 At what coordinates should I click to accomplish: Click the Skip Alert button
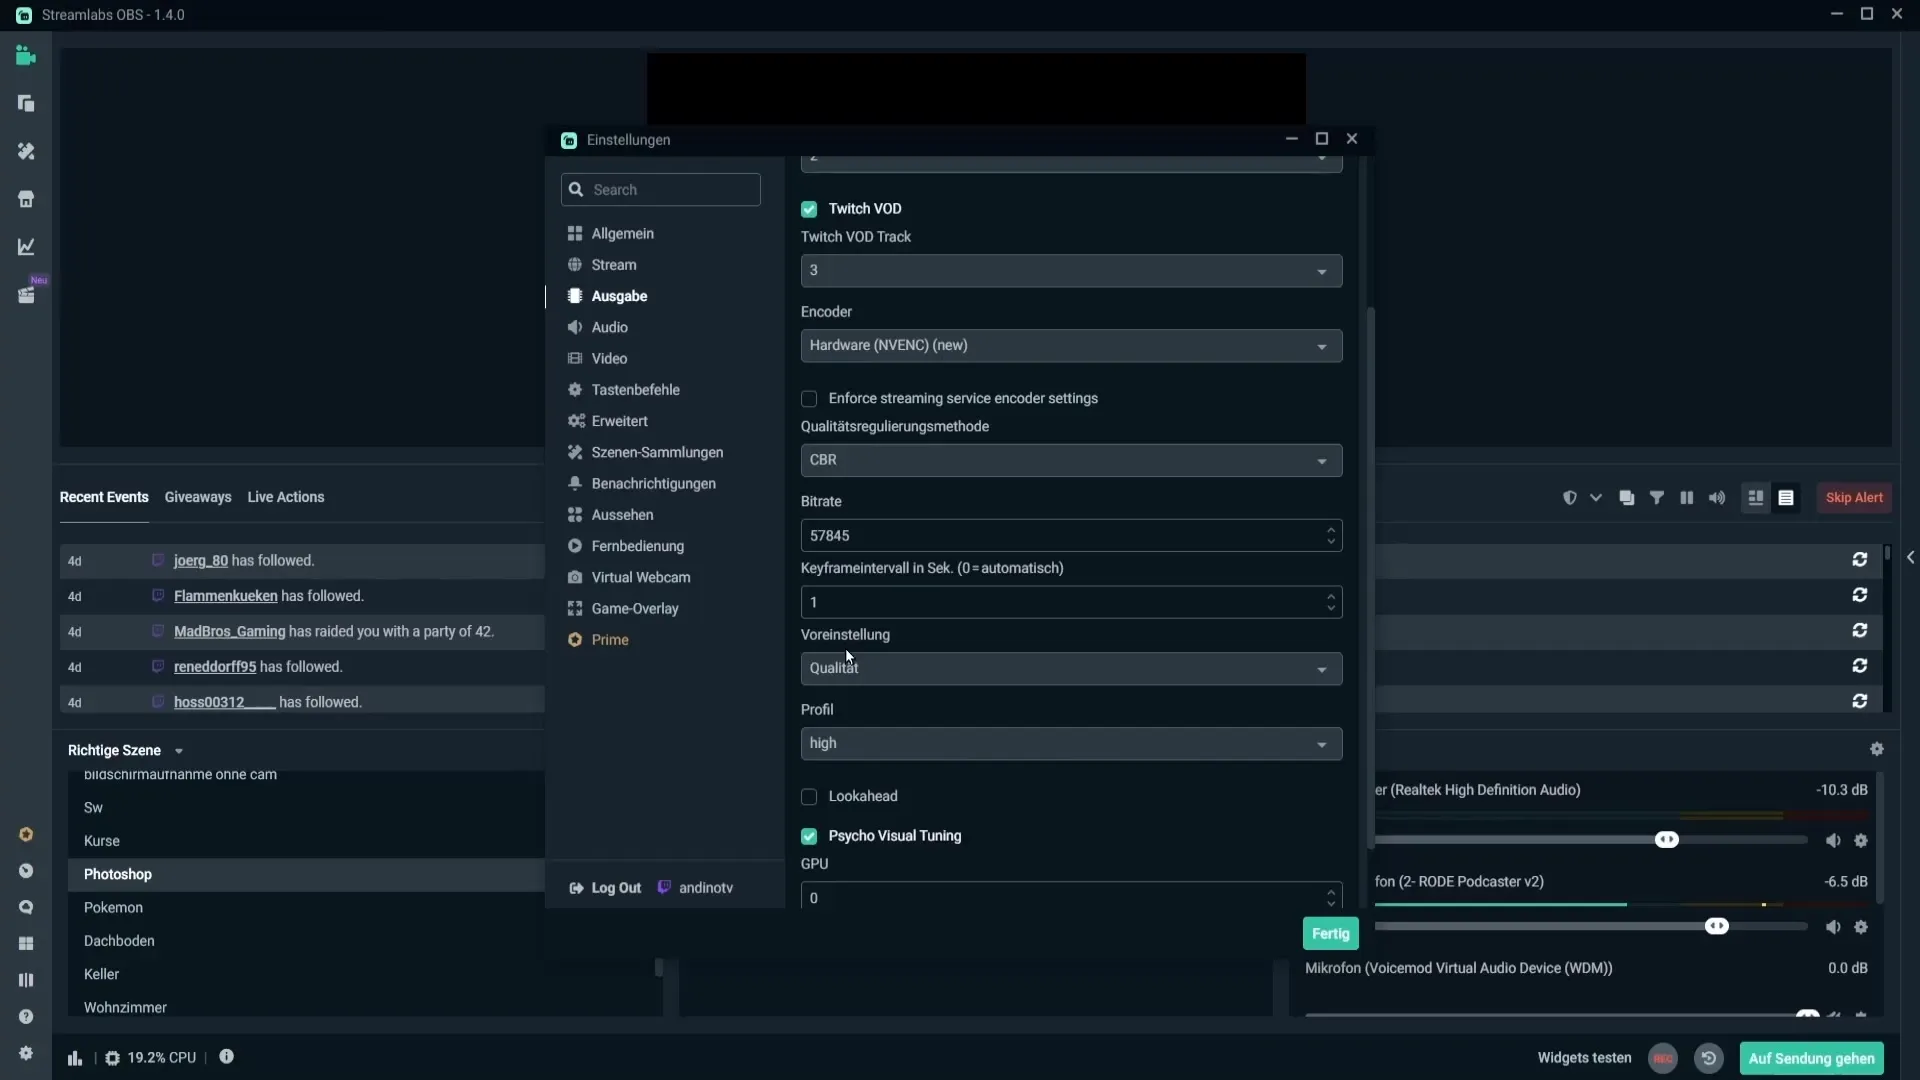tap(1854, 498)
